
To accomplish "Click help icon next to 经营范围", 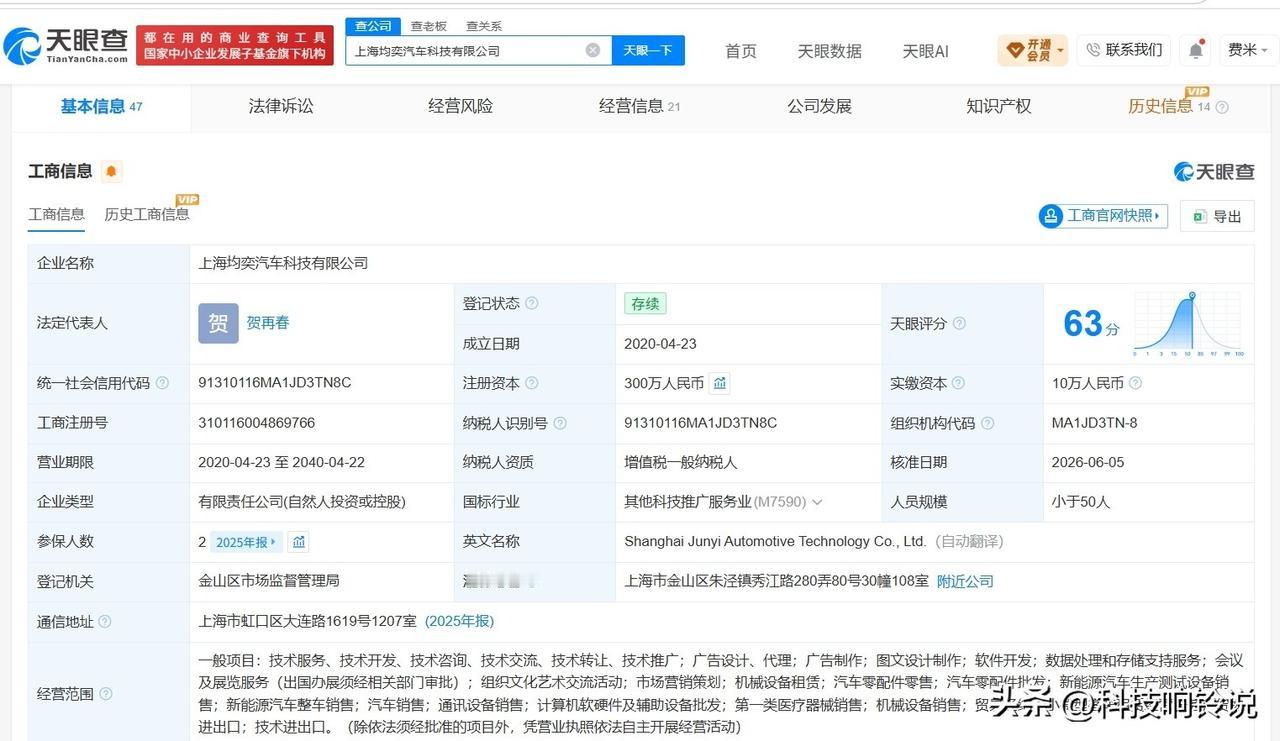I will [x=105, y=693].
